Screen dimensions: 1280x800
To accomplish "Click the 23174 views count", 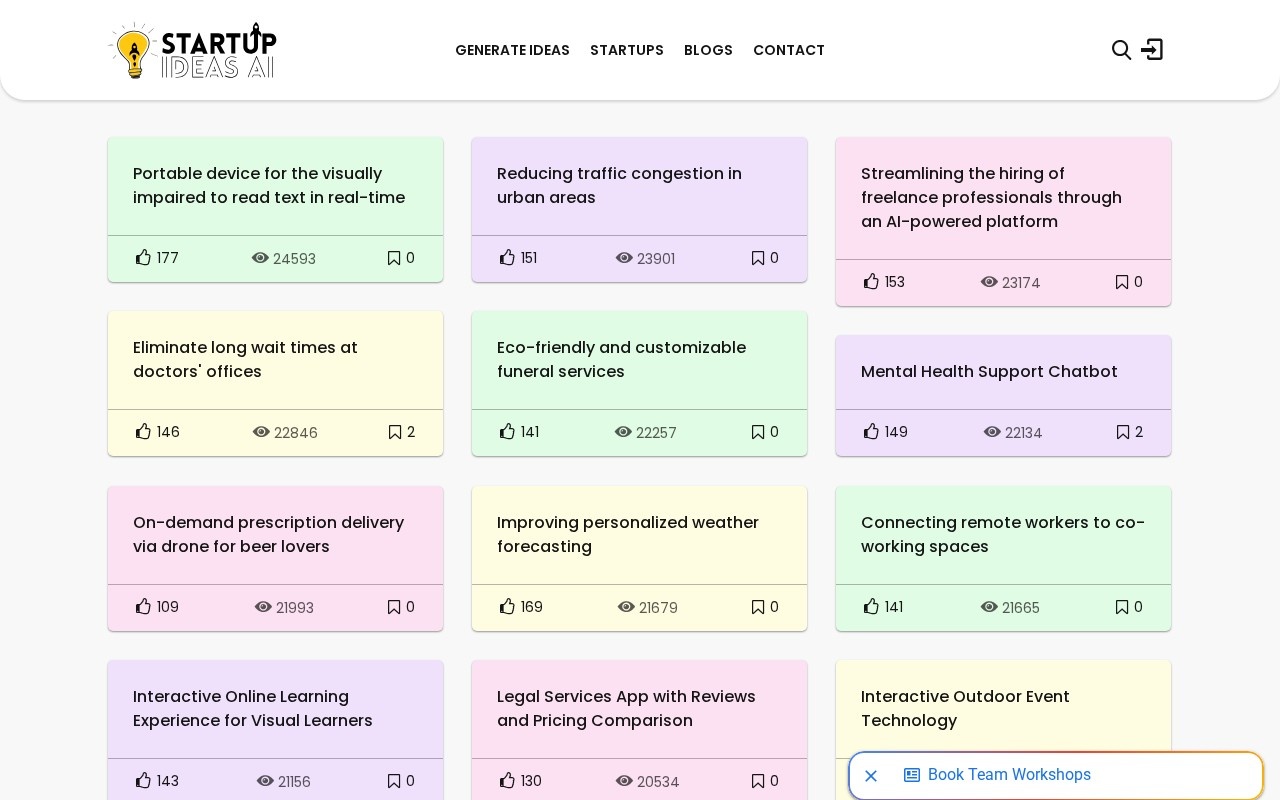I will (1021, 283).
